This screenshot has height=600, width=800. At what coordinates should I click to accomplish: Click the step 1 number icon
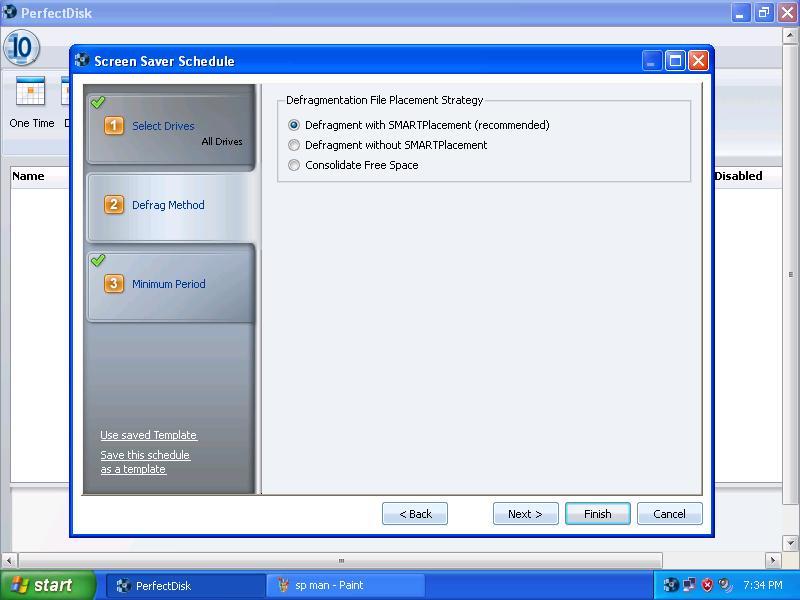[x=114, y=126]
